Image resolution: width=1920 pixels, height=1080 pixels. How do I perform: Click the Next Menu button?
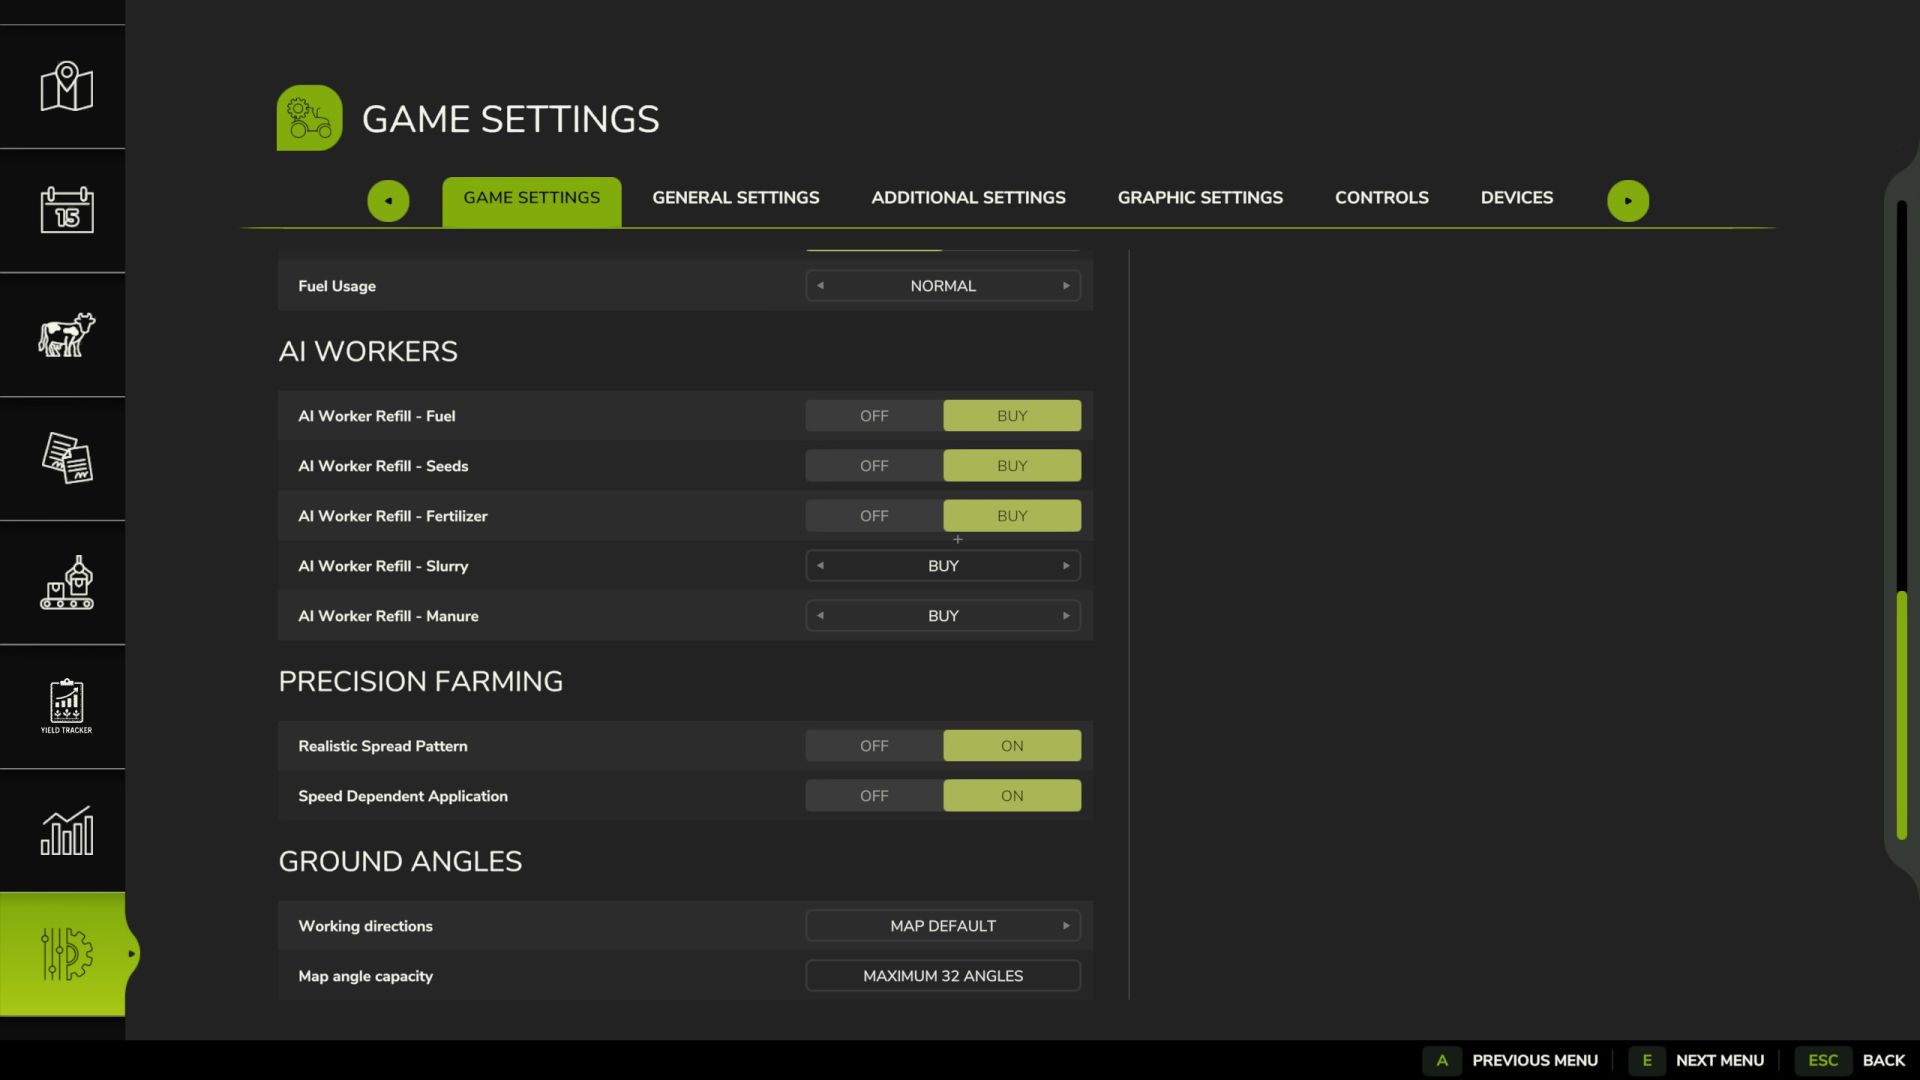[x=1697, y=1060]
